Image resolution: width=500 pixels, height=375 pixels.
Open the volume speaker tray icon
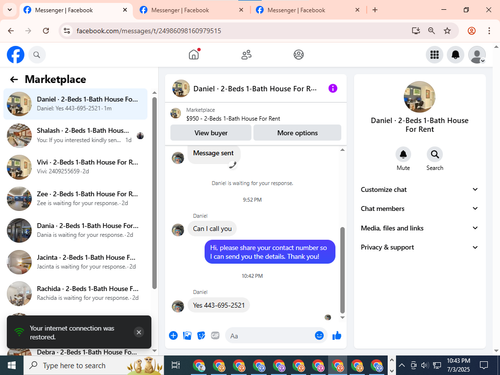coord(424,365)
